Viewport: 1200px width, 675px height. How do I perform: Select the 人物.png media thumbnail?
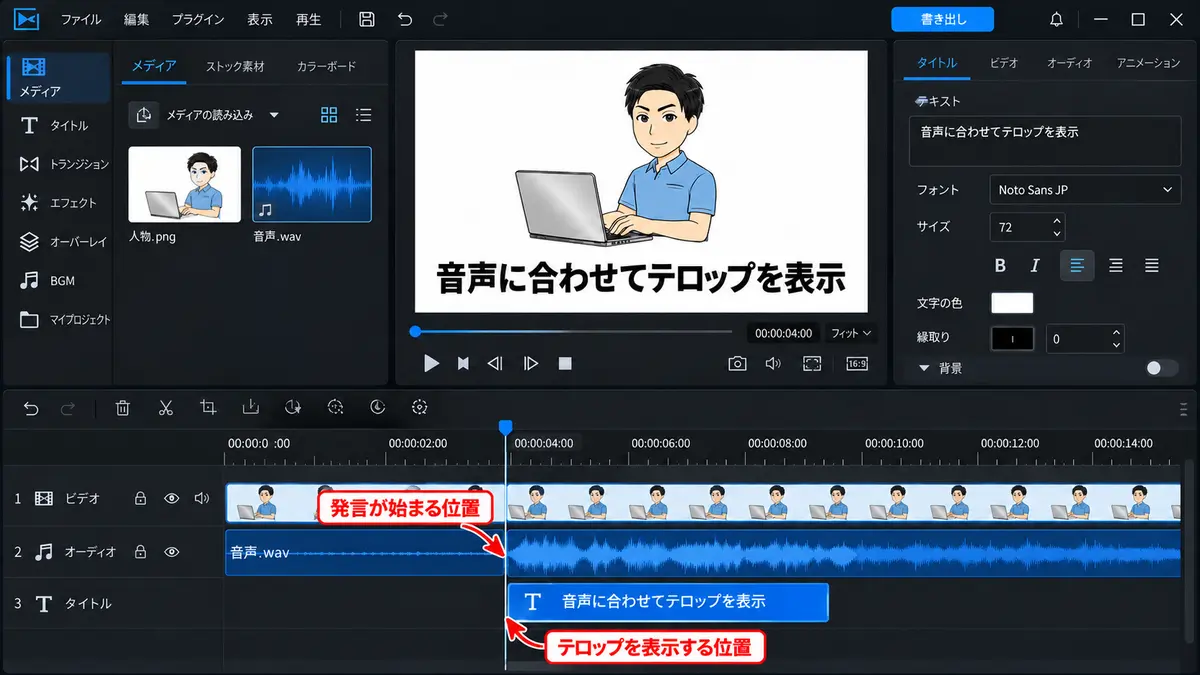click(x=184, y=184)
